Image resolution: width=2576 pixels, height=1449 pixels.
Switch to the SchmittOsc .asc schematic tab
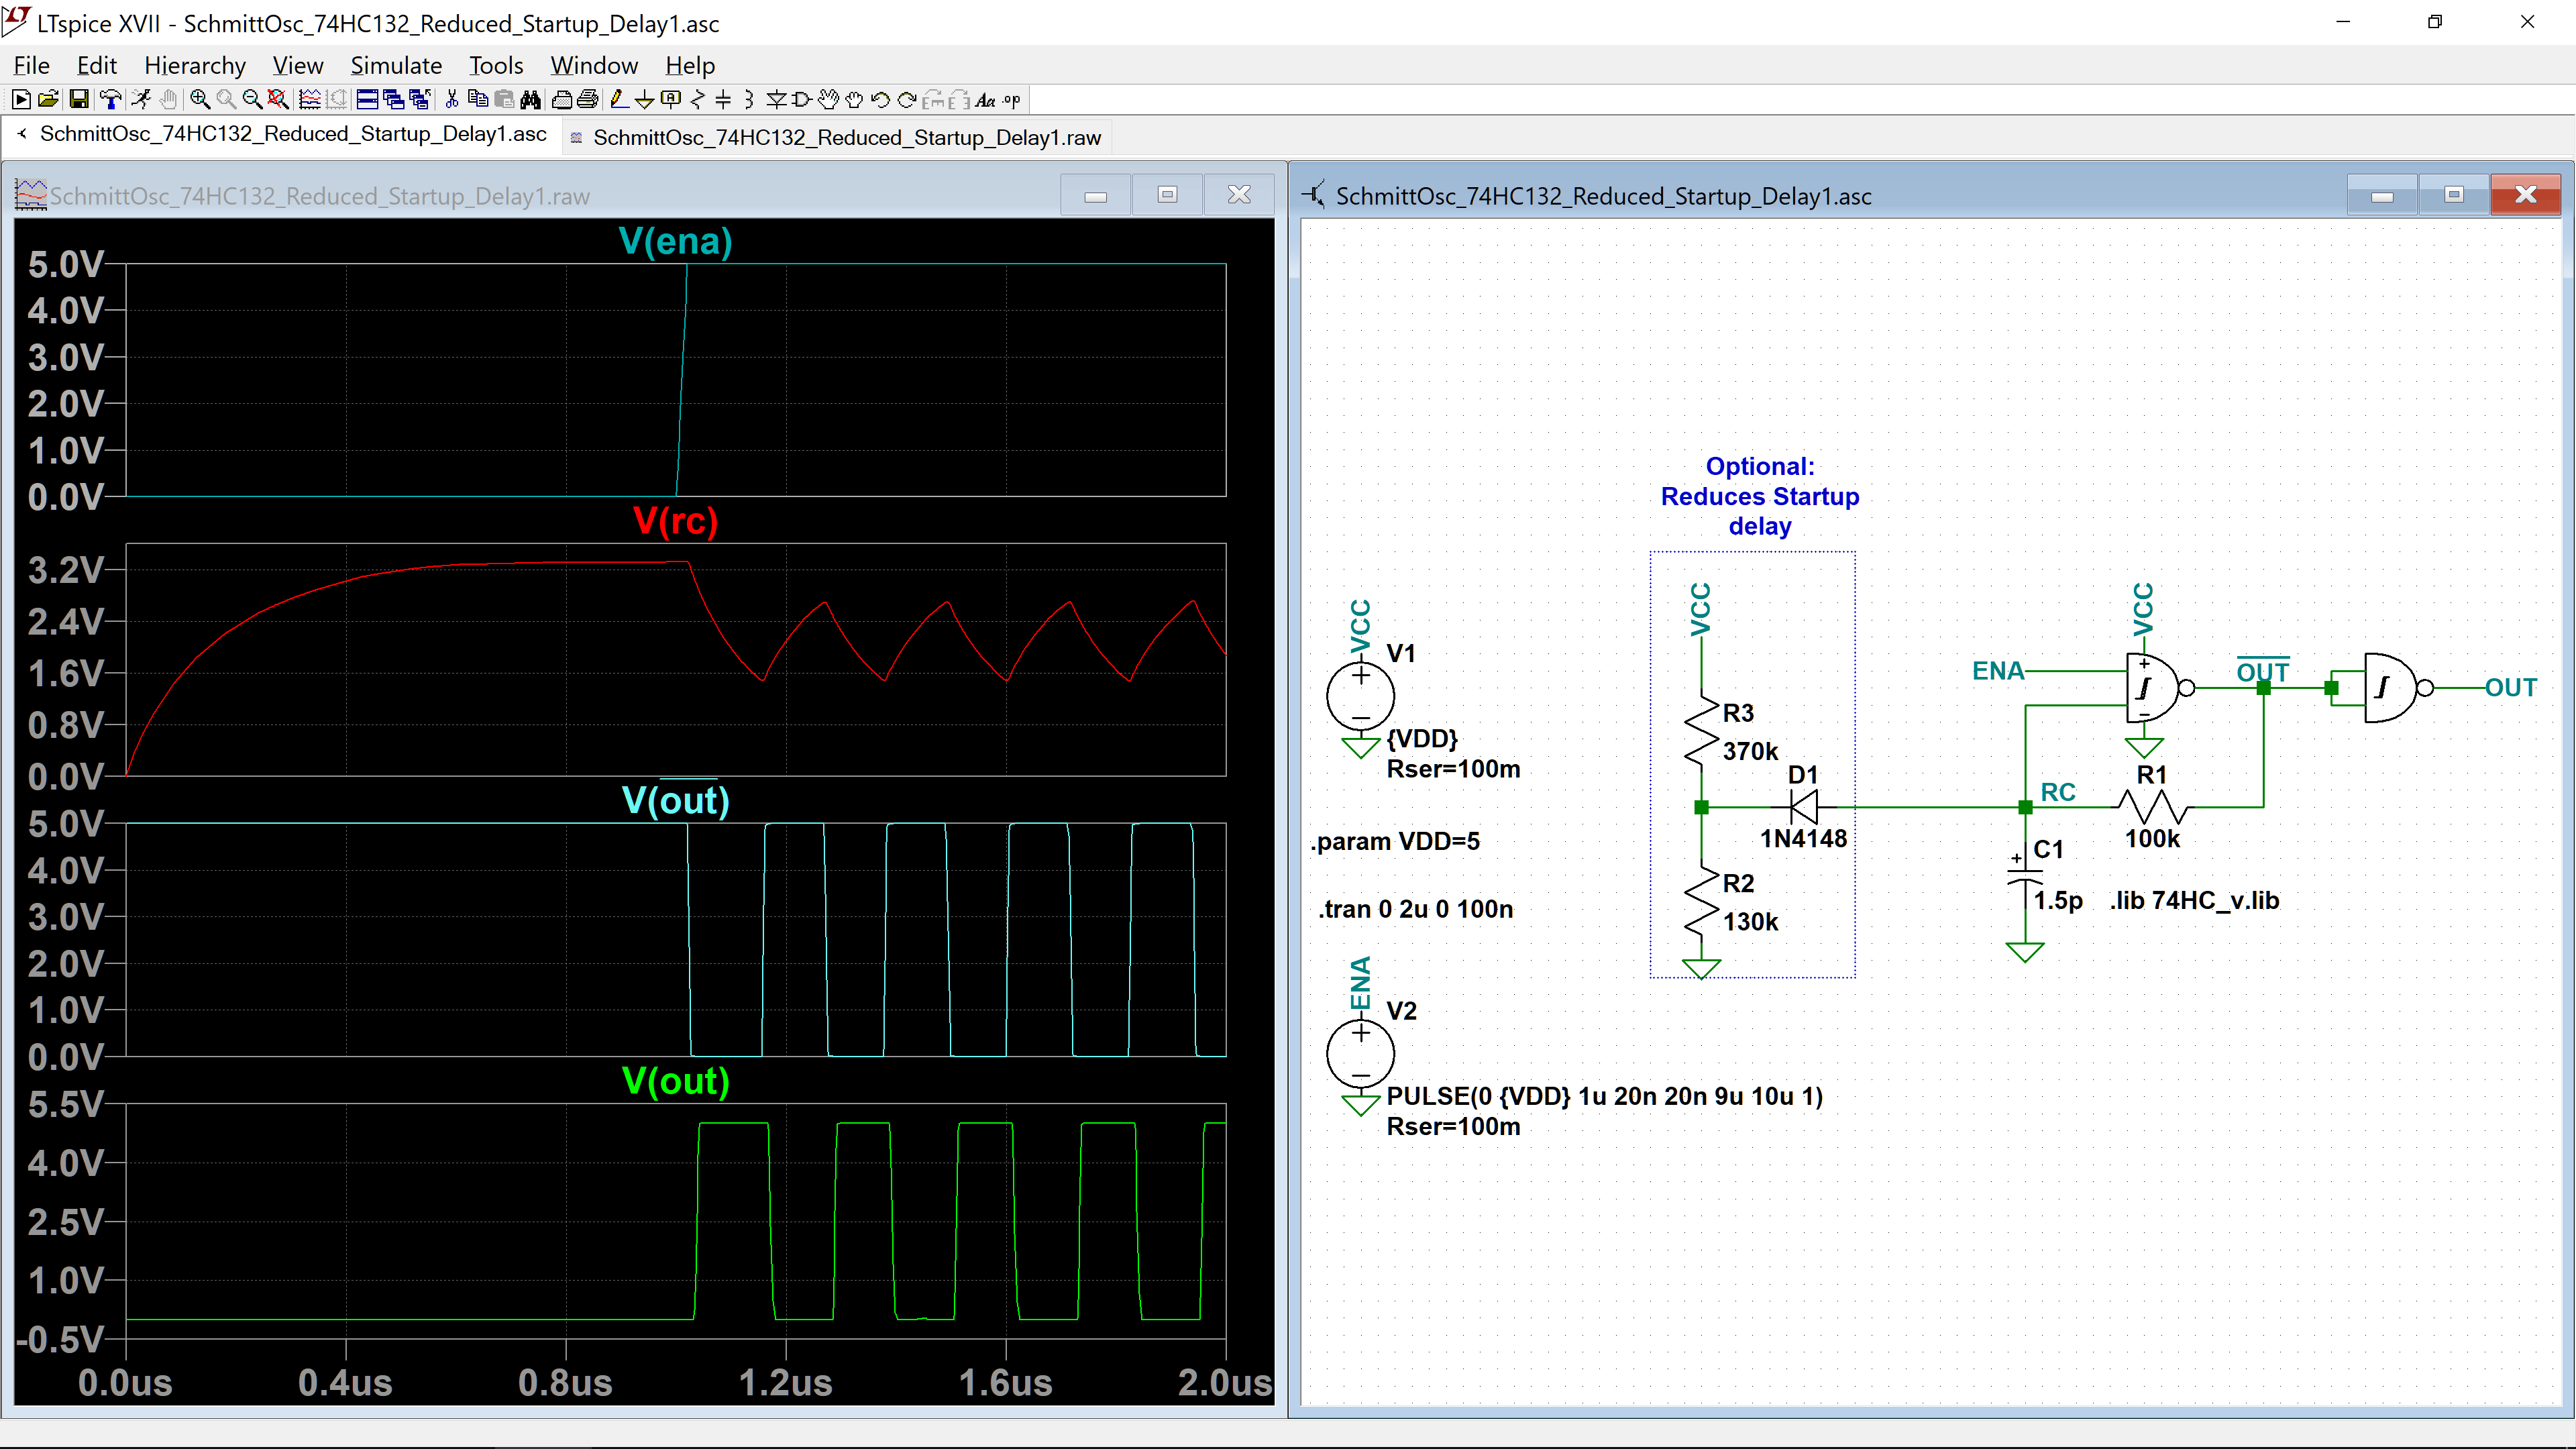pos(283,134)
